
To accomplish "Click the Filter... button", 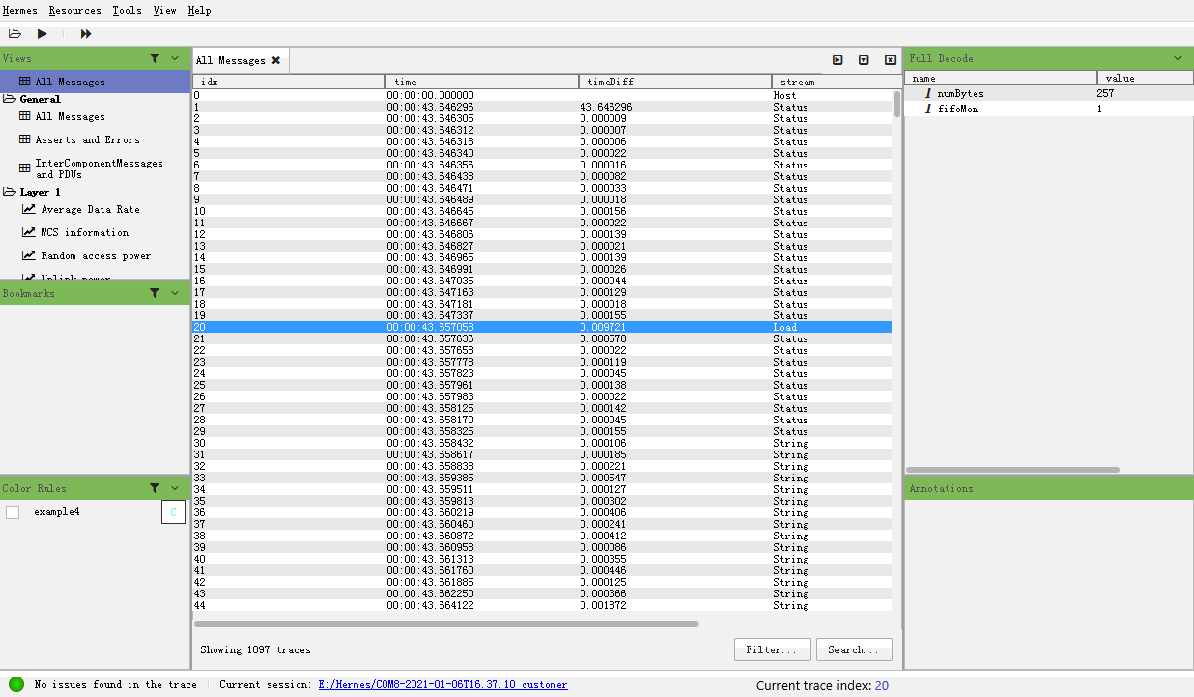I will click(x=772, y=650).
